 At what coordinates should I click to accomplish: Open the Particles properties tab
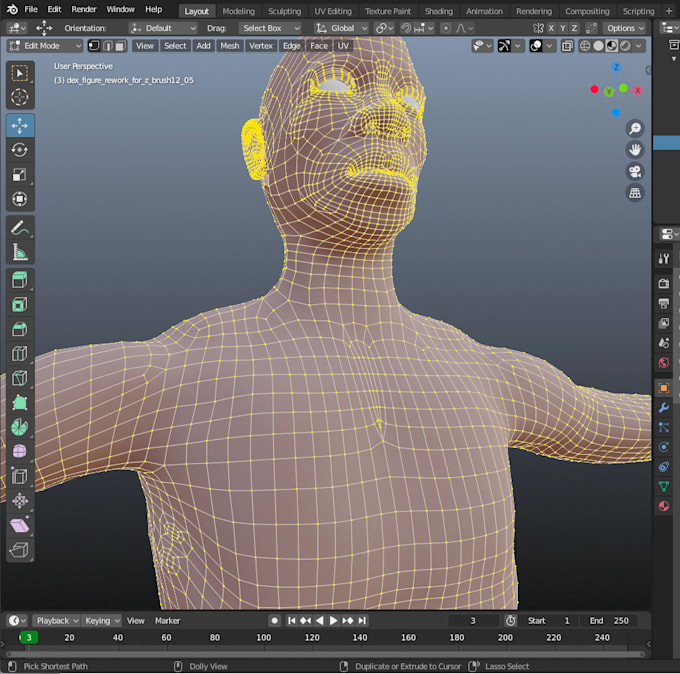664,427
